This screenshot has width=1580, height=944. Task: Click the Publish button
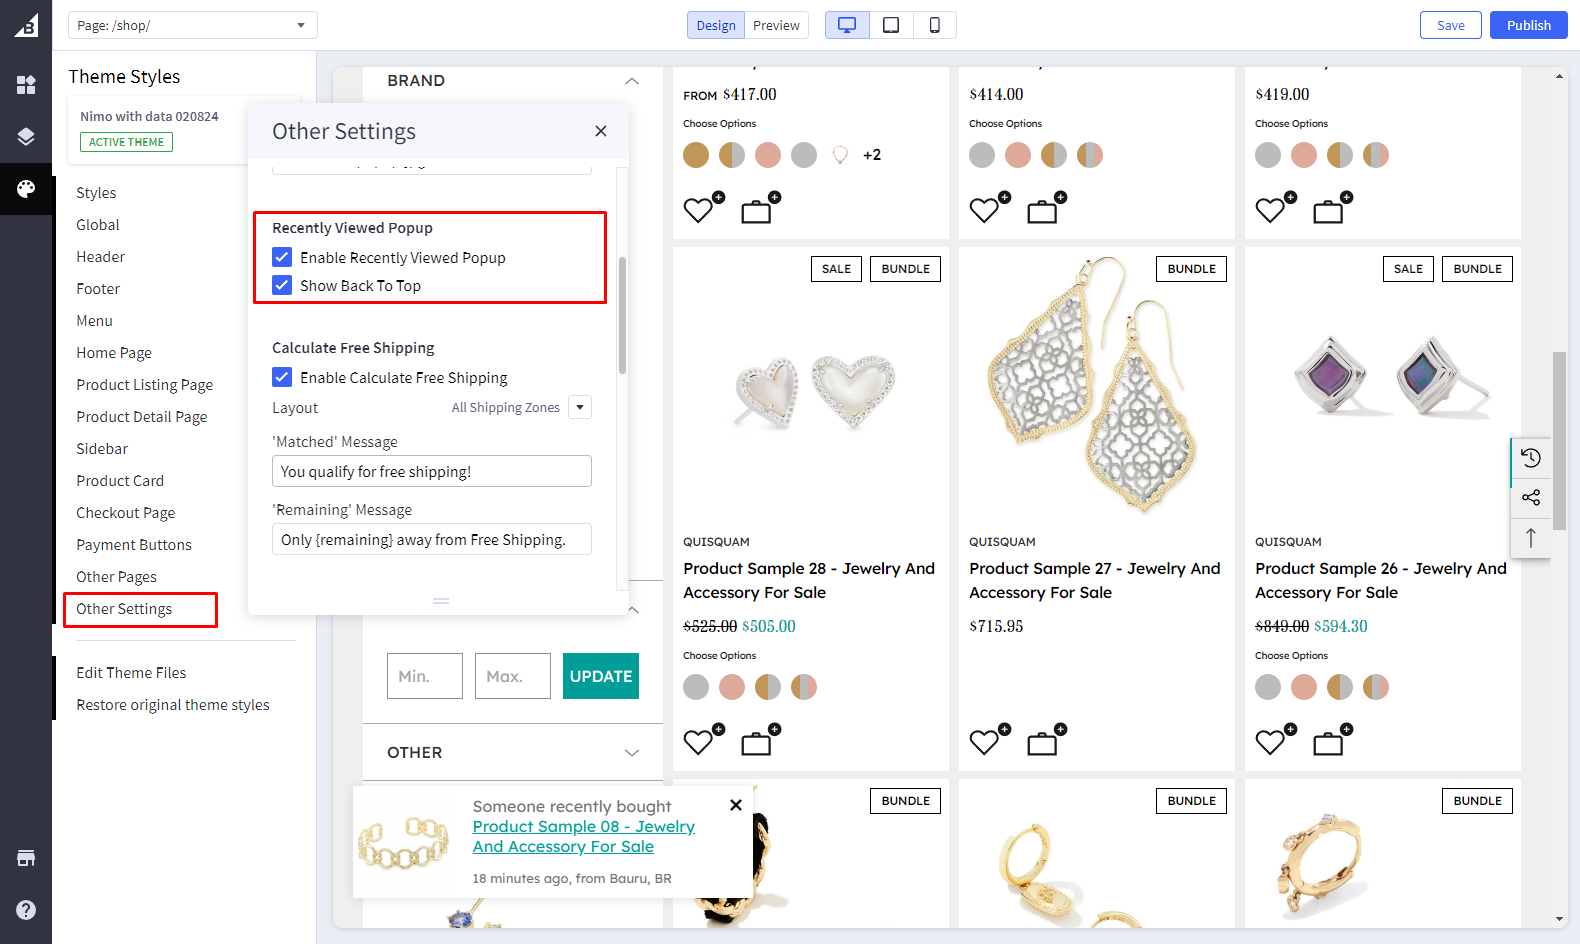coord(1528,25)
